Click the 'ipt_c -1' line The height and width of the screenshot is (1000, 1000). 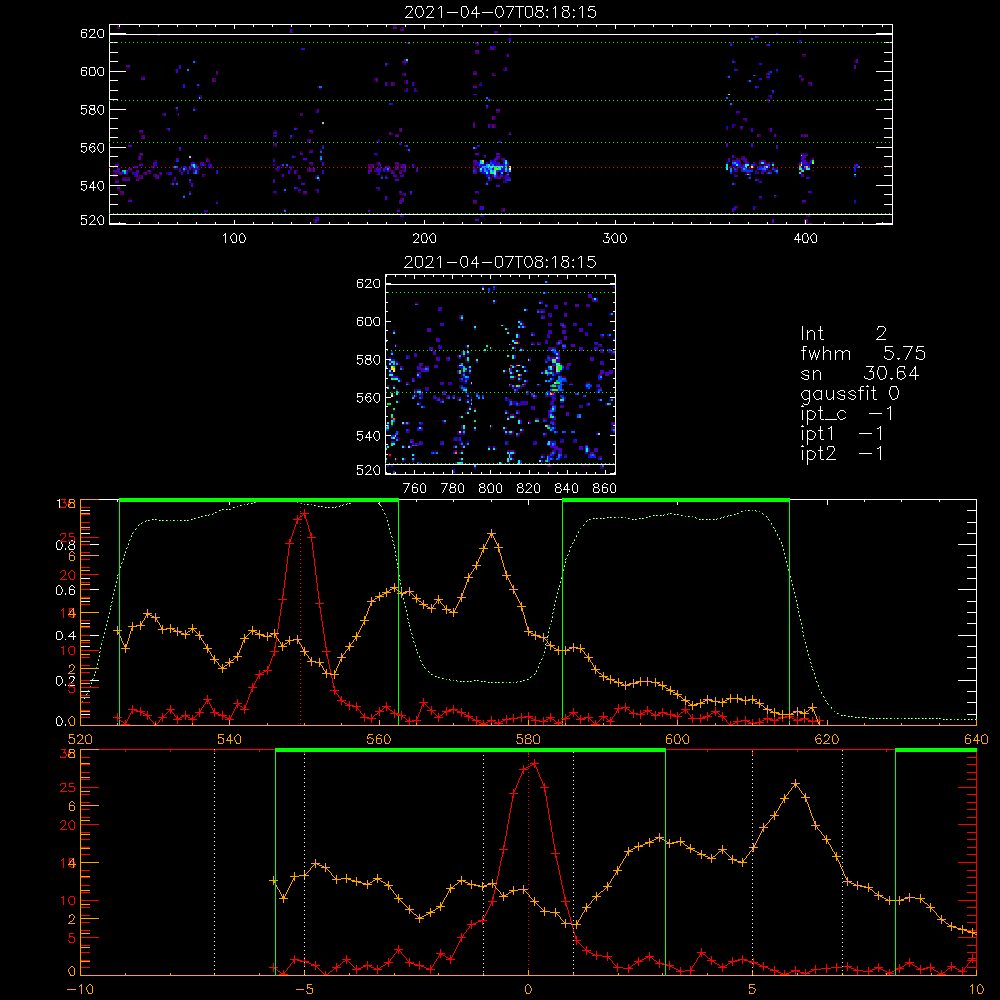846,414
